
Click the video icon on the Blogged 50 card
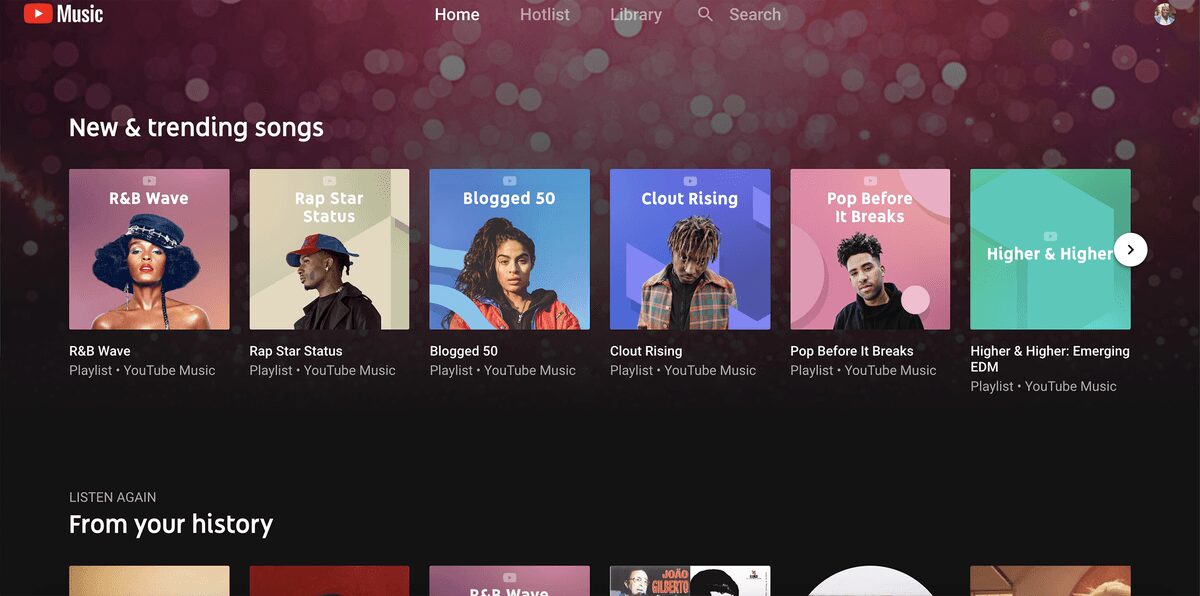click(509, 181)
